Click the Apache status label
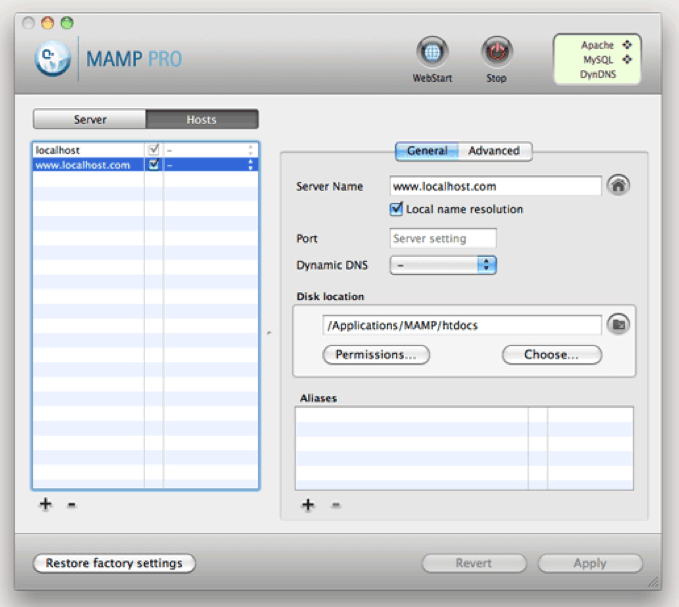This screenshot has width=679, height=607. pyautogui.click(x=597, y=45)
